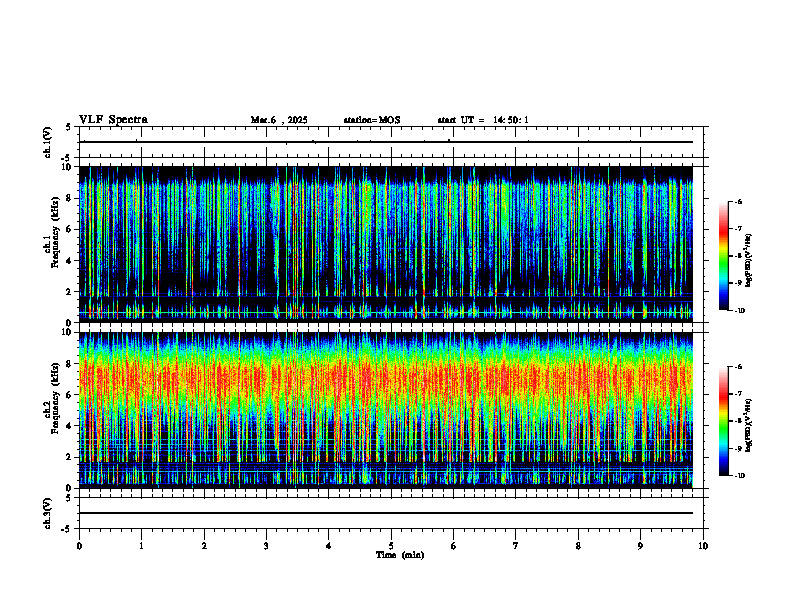The image size is (792, 612).
Task: Click time axis tick label "6"
Action: pyautogui.click(x=453, y=546)
